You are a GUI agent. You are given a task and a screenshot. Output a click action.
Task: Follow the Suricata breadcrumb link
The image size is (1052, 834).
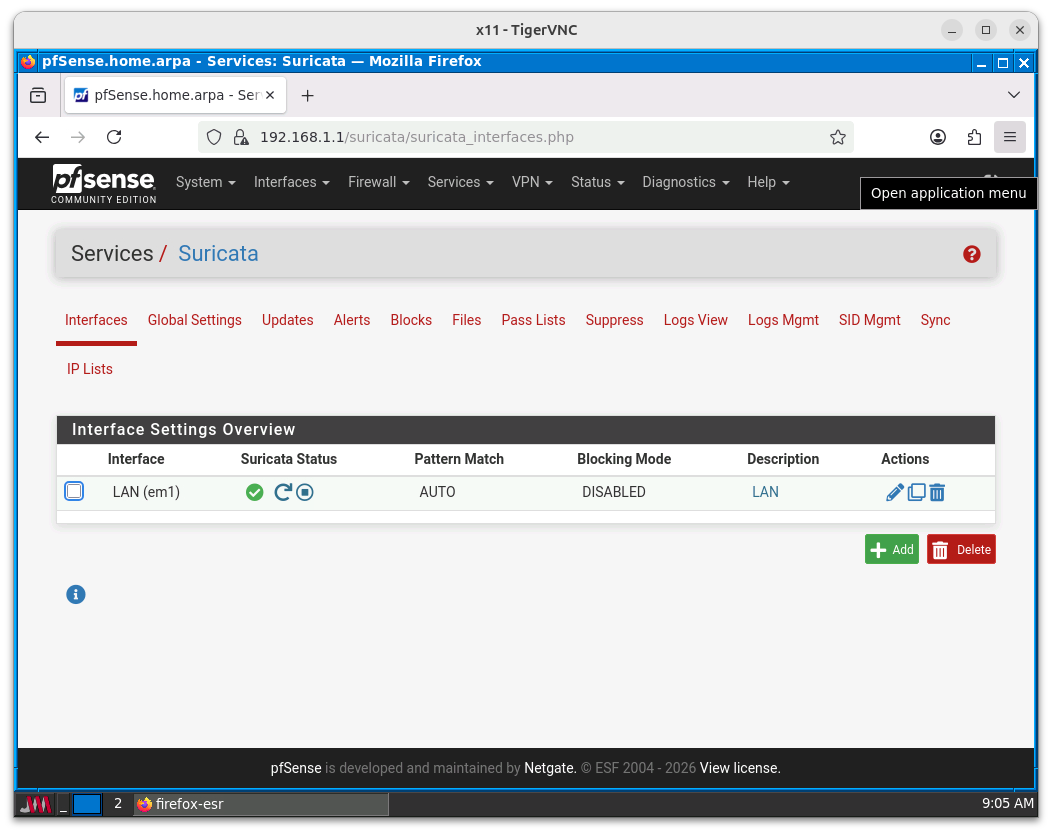tap(218, 254)
